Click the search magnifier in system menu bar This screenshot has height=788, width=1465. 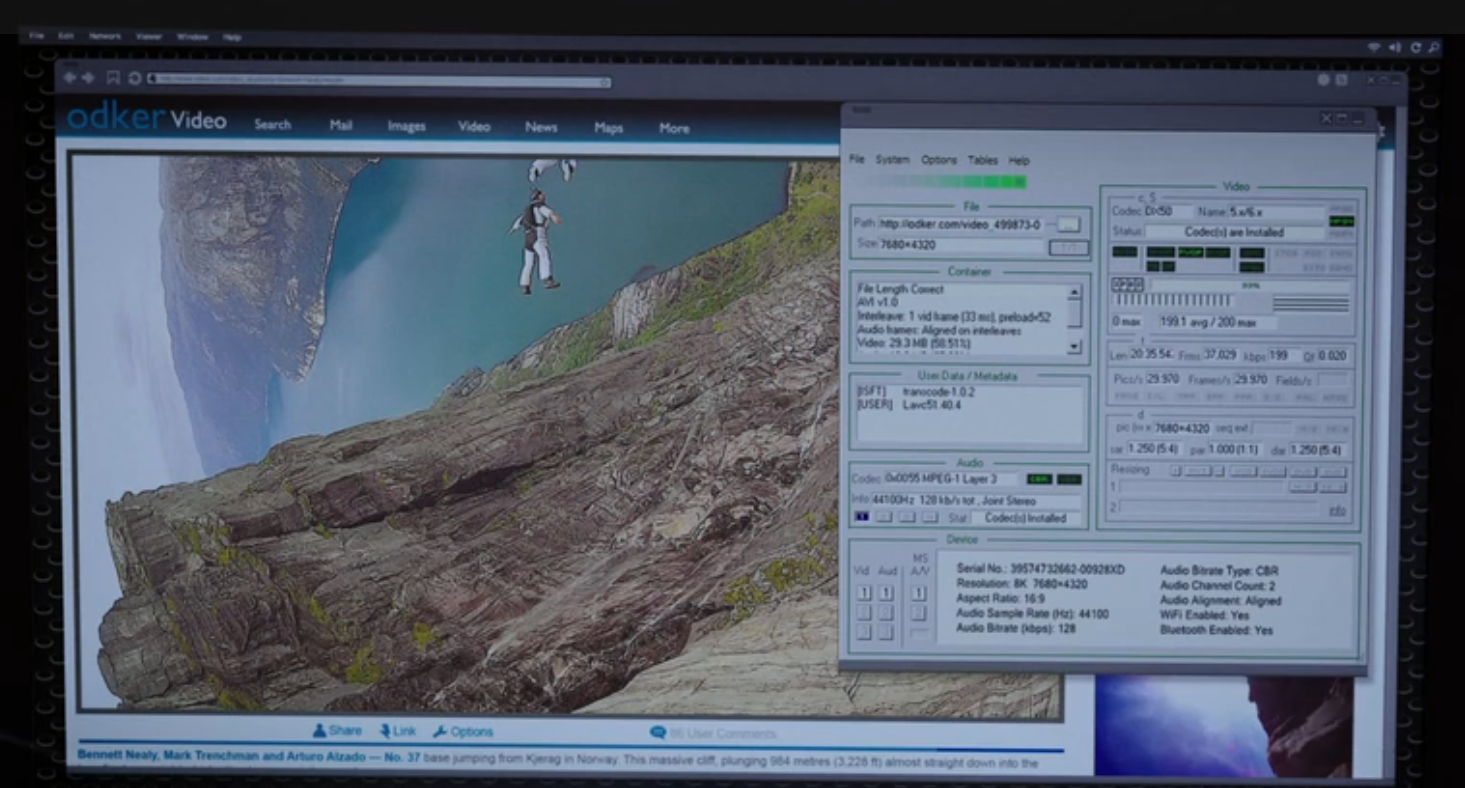1434,47
